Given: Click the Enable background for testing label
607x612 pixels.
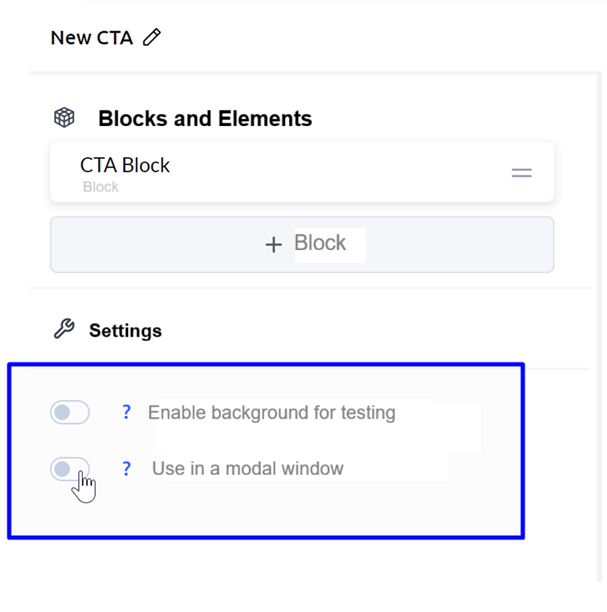Looking at the screenshot, I should [x=271, y=412].
